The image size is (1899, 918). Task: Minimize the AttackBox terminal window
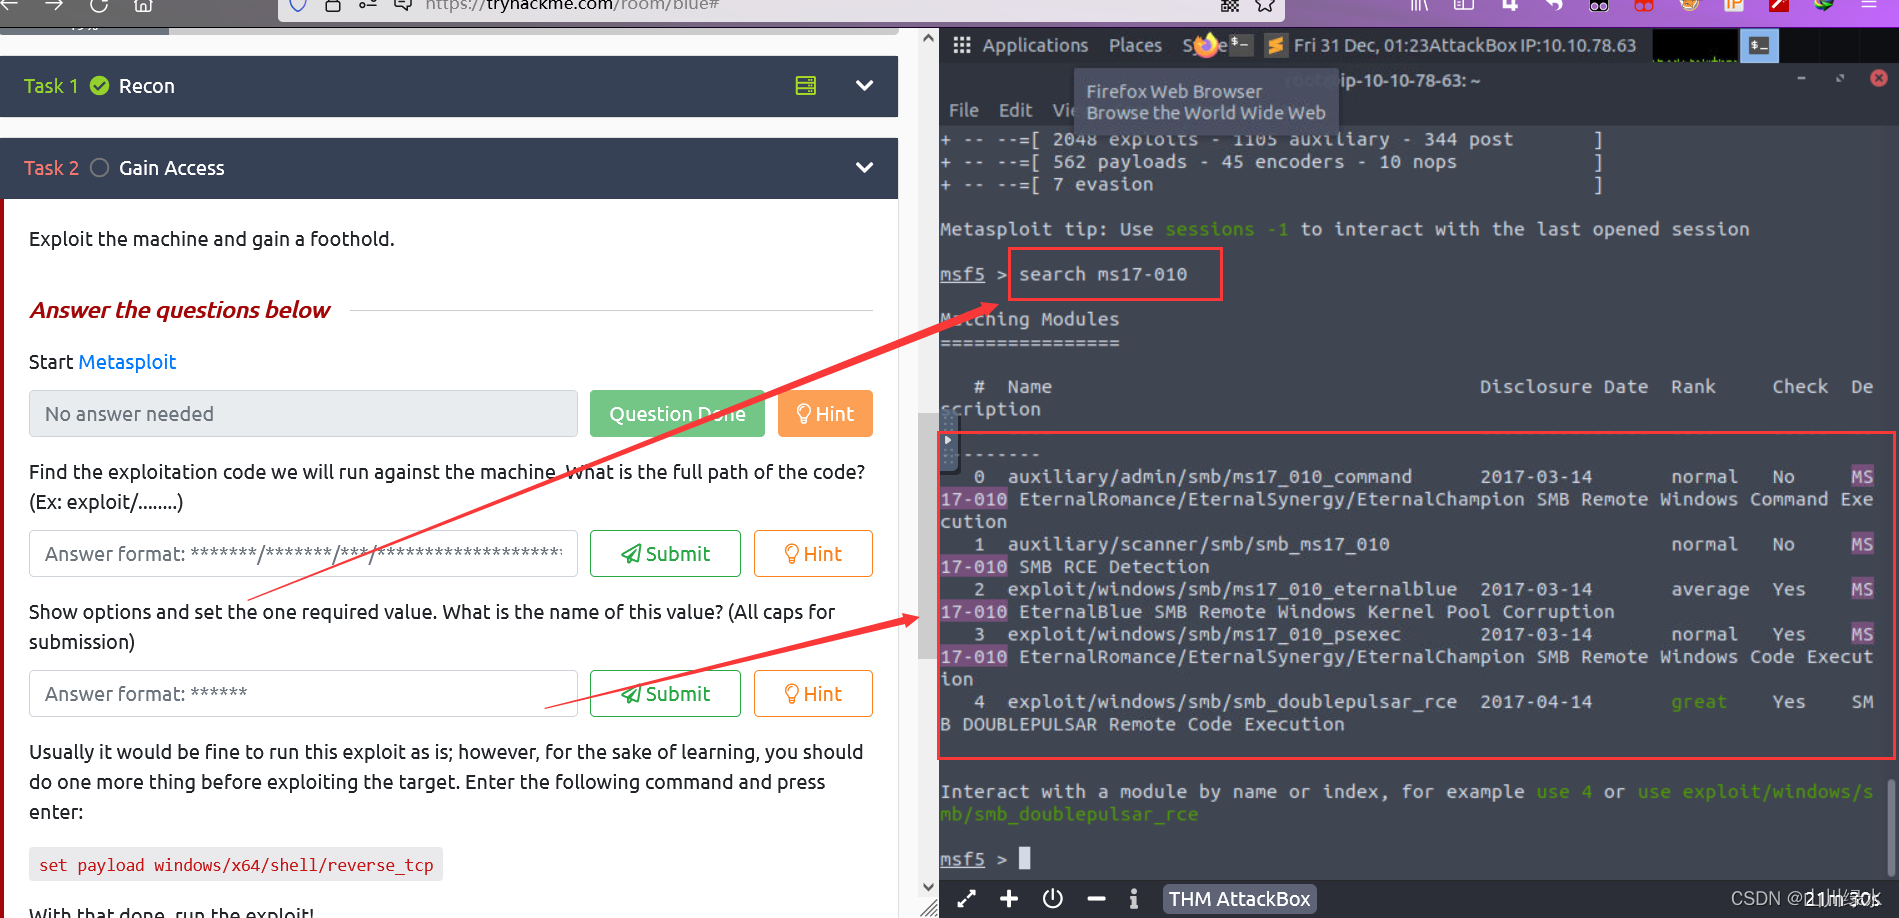click(x=1801, y=78)
